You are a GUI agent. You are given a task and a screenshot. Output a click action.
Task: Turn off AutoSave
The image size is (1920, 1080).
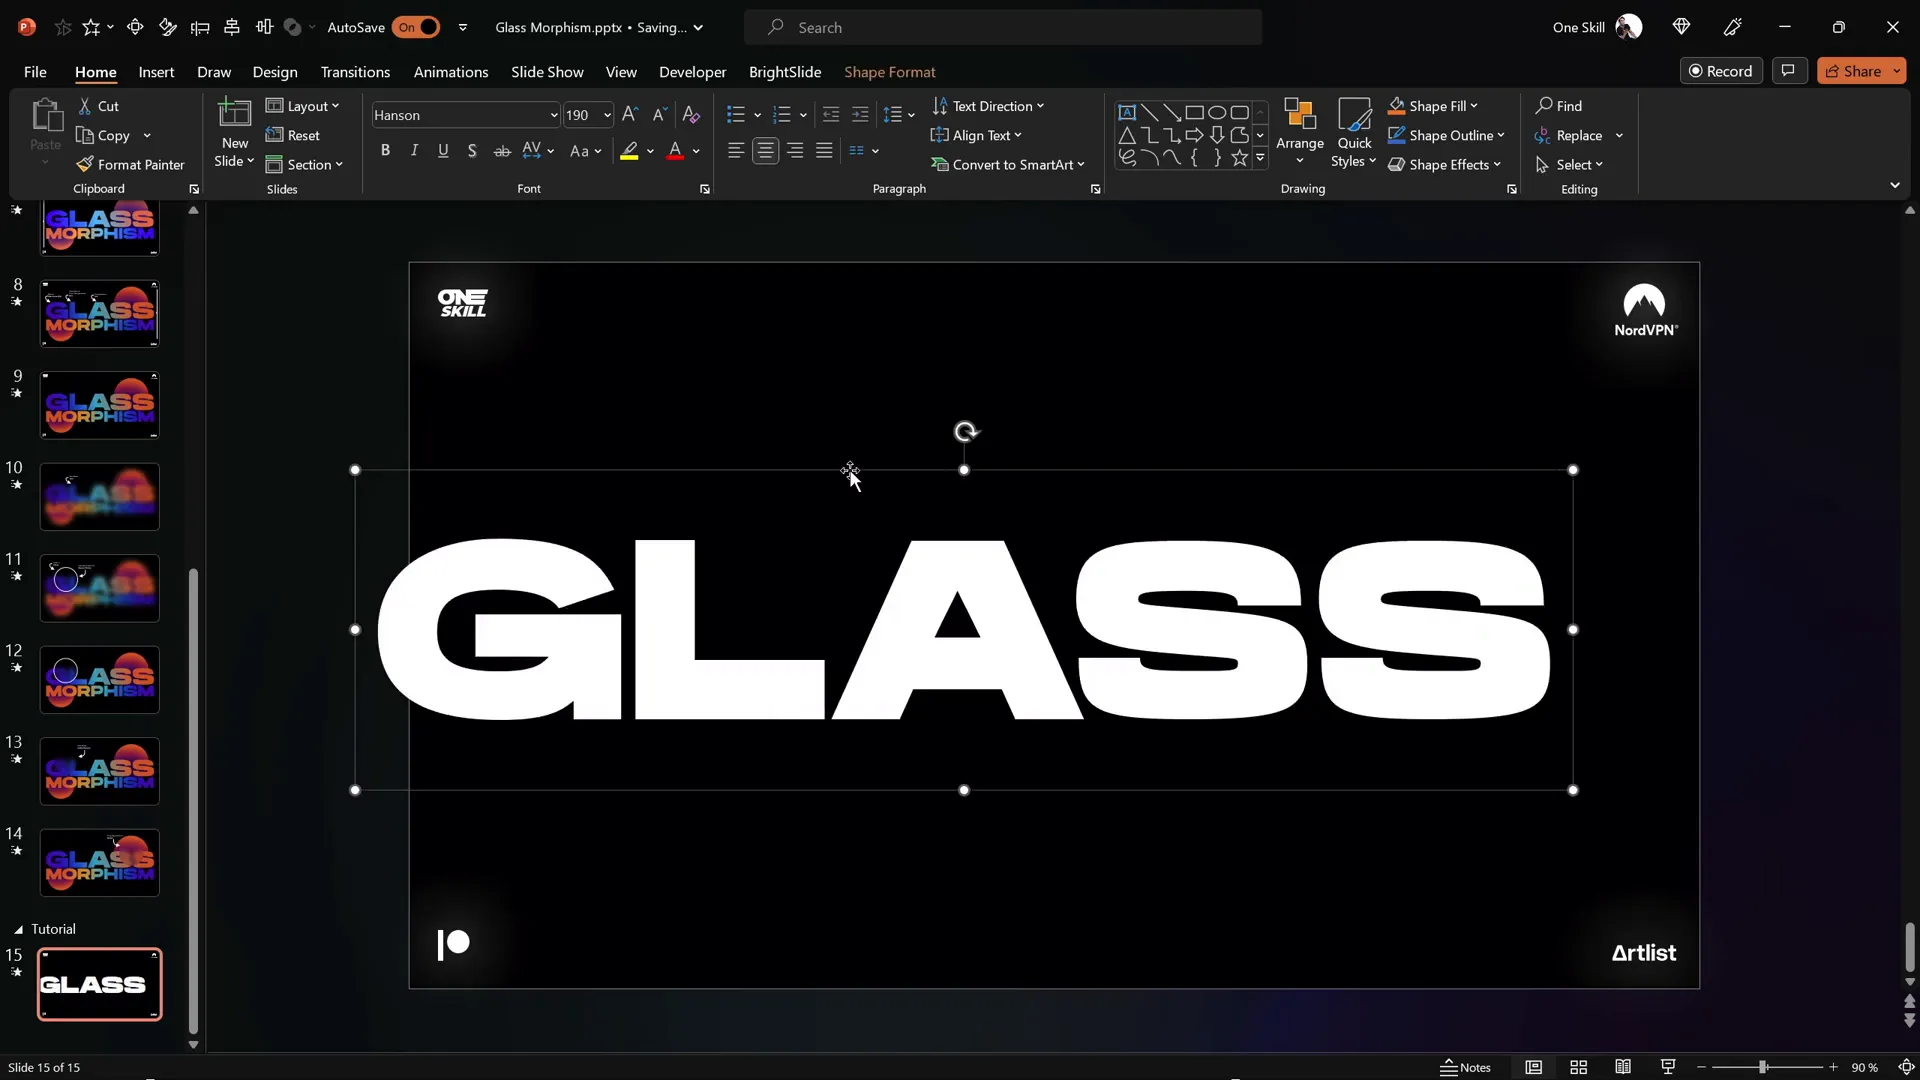point(417,27)
